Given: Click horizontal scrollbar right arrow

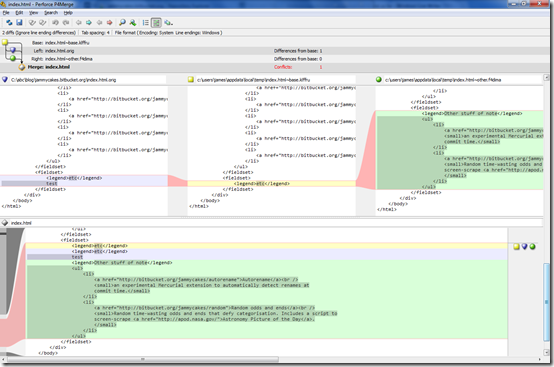Looking at the screenshot, I should coord(540,359).
